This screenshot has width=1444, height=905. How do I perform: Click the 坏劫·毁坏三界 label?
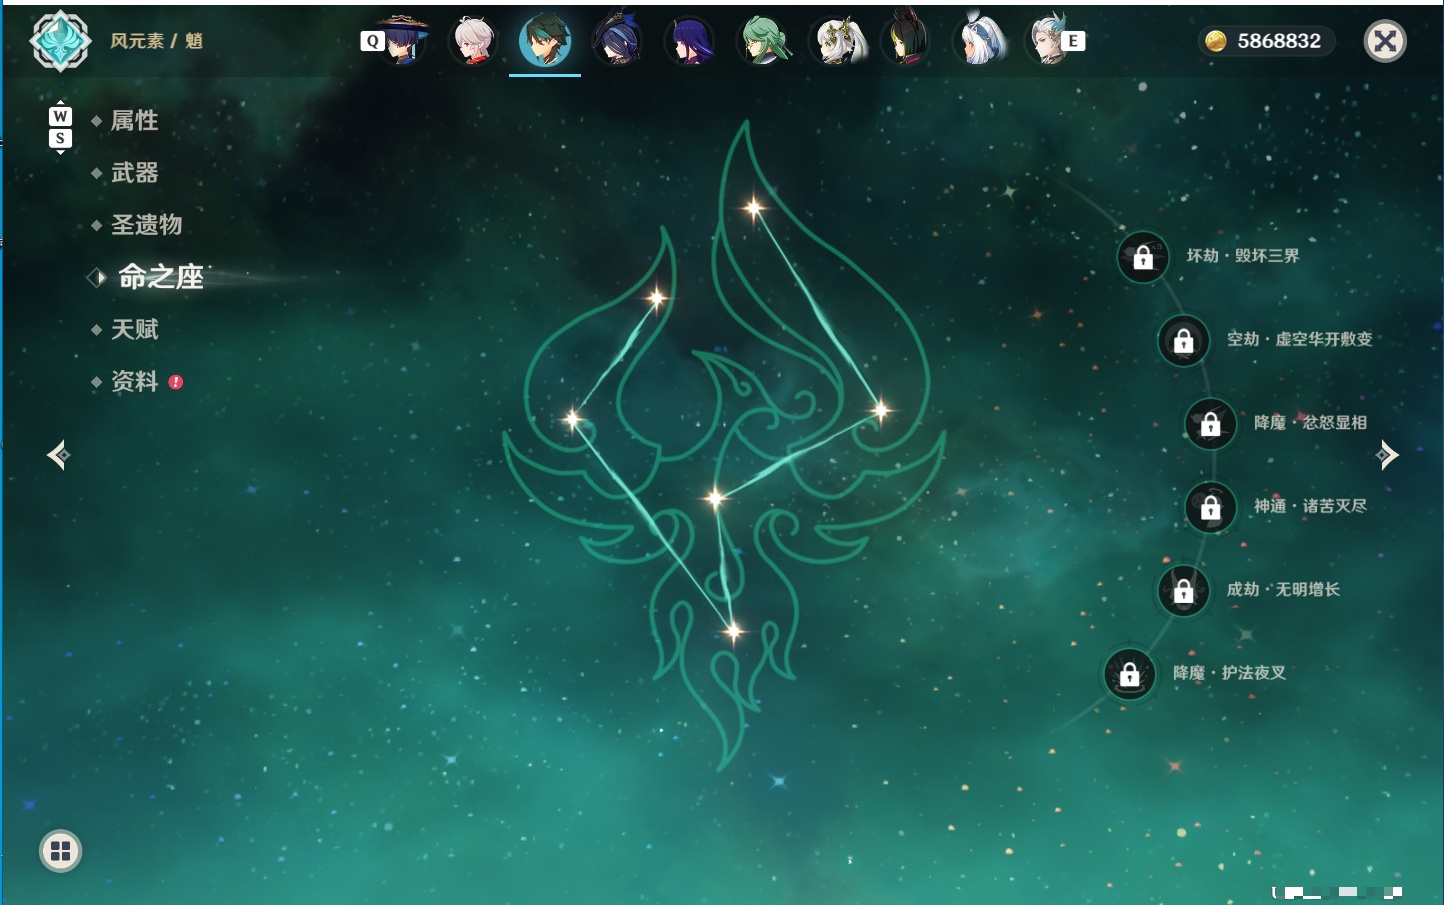[x=1243, y=256]
